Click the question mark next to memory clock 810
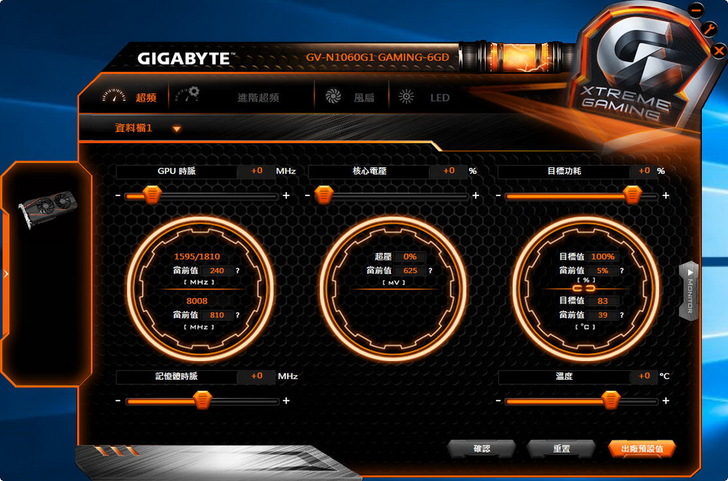The height and width of the screenshot is (481, 728). tap(238, 315)
